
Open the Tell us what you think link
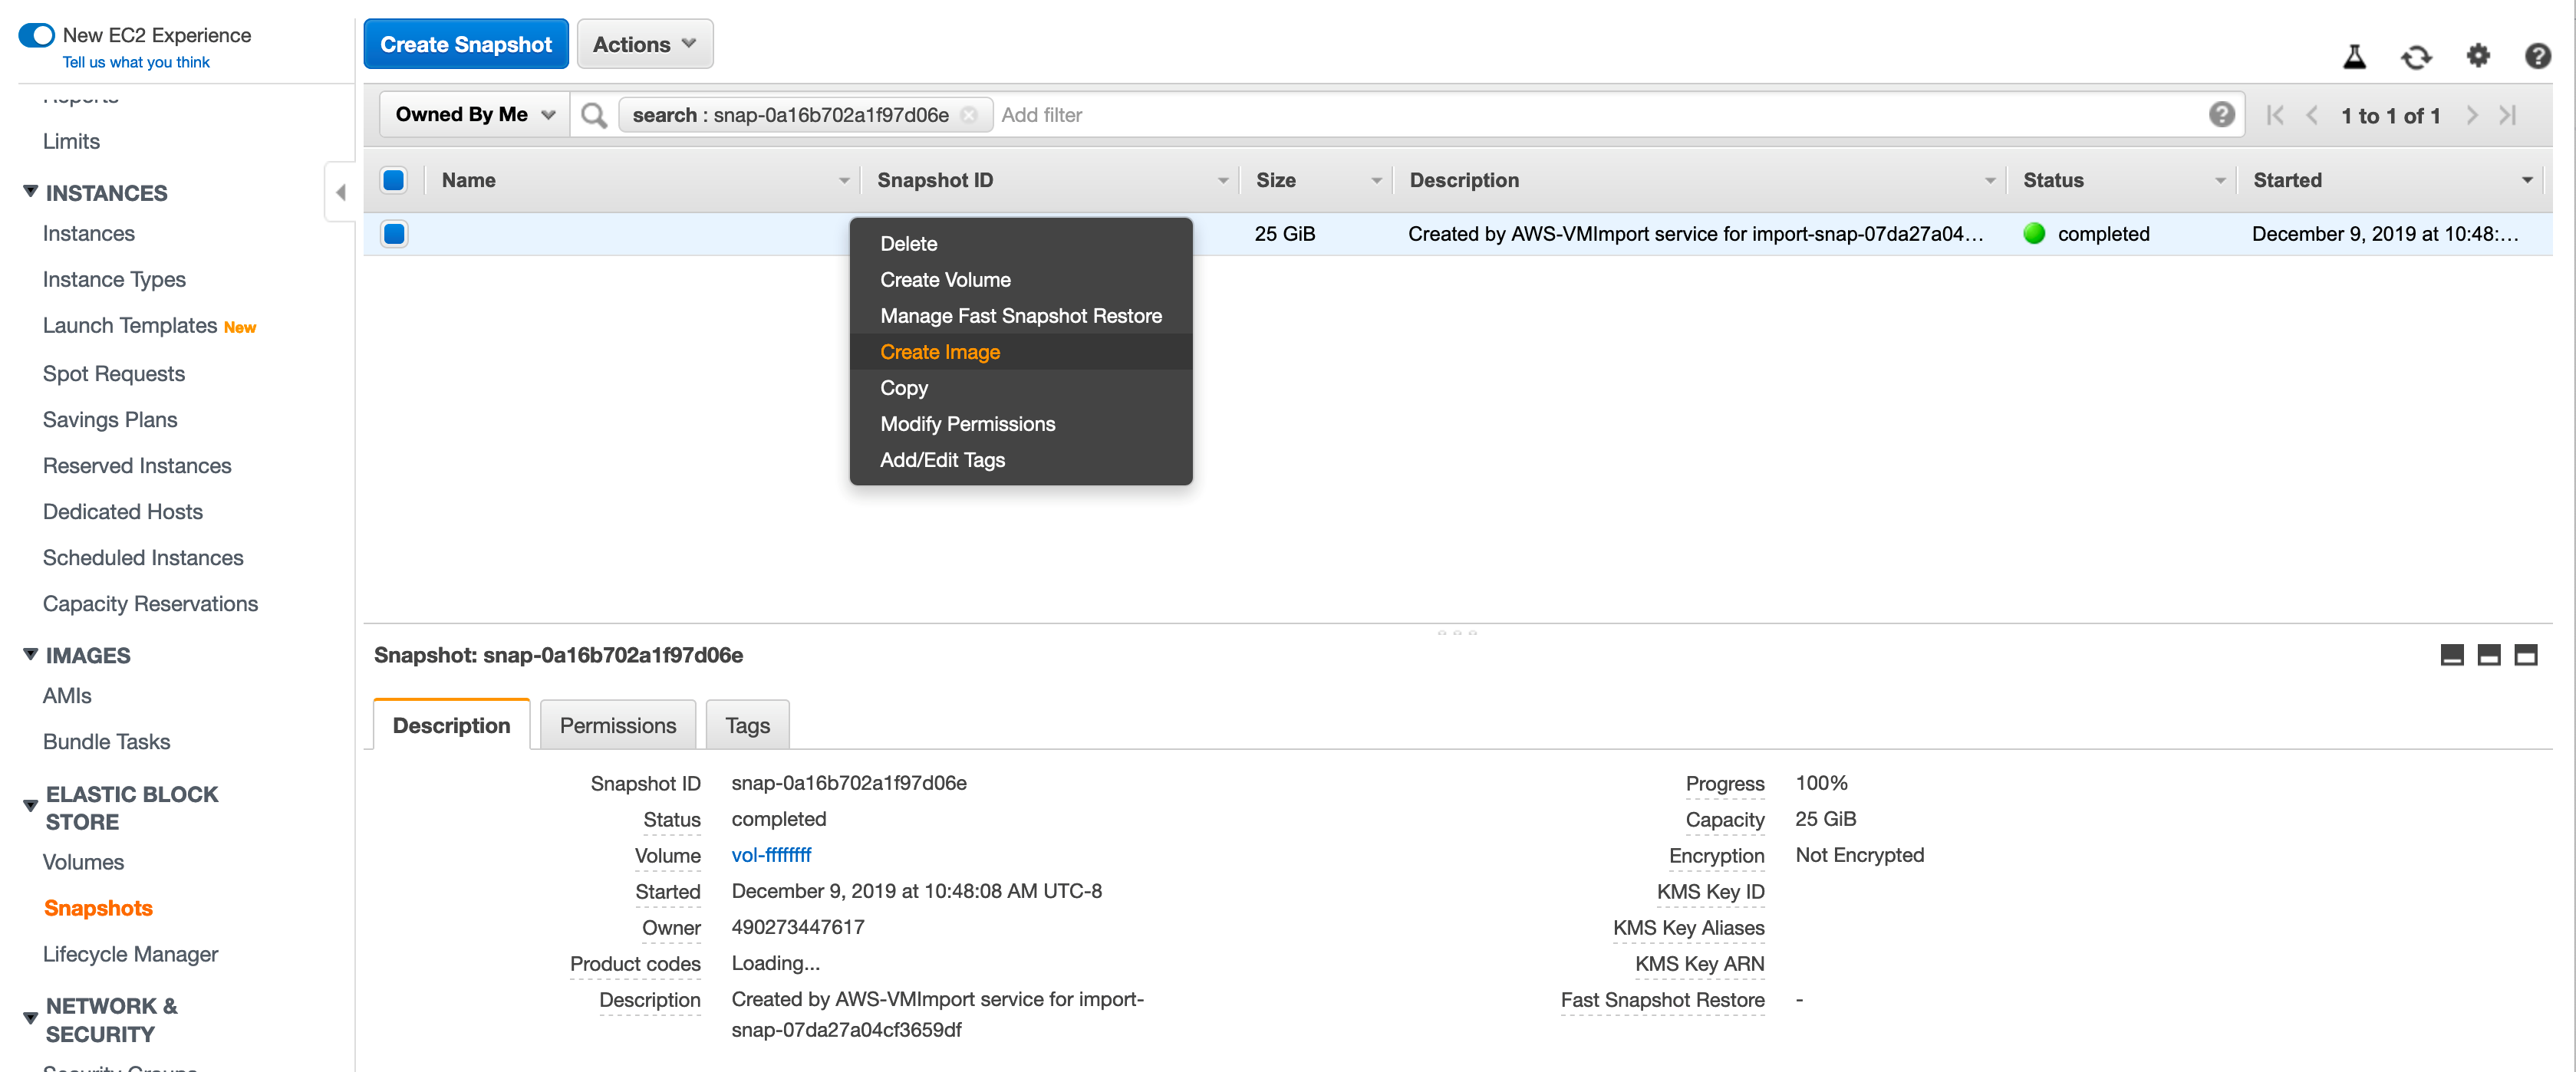(x=136, y=62)
